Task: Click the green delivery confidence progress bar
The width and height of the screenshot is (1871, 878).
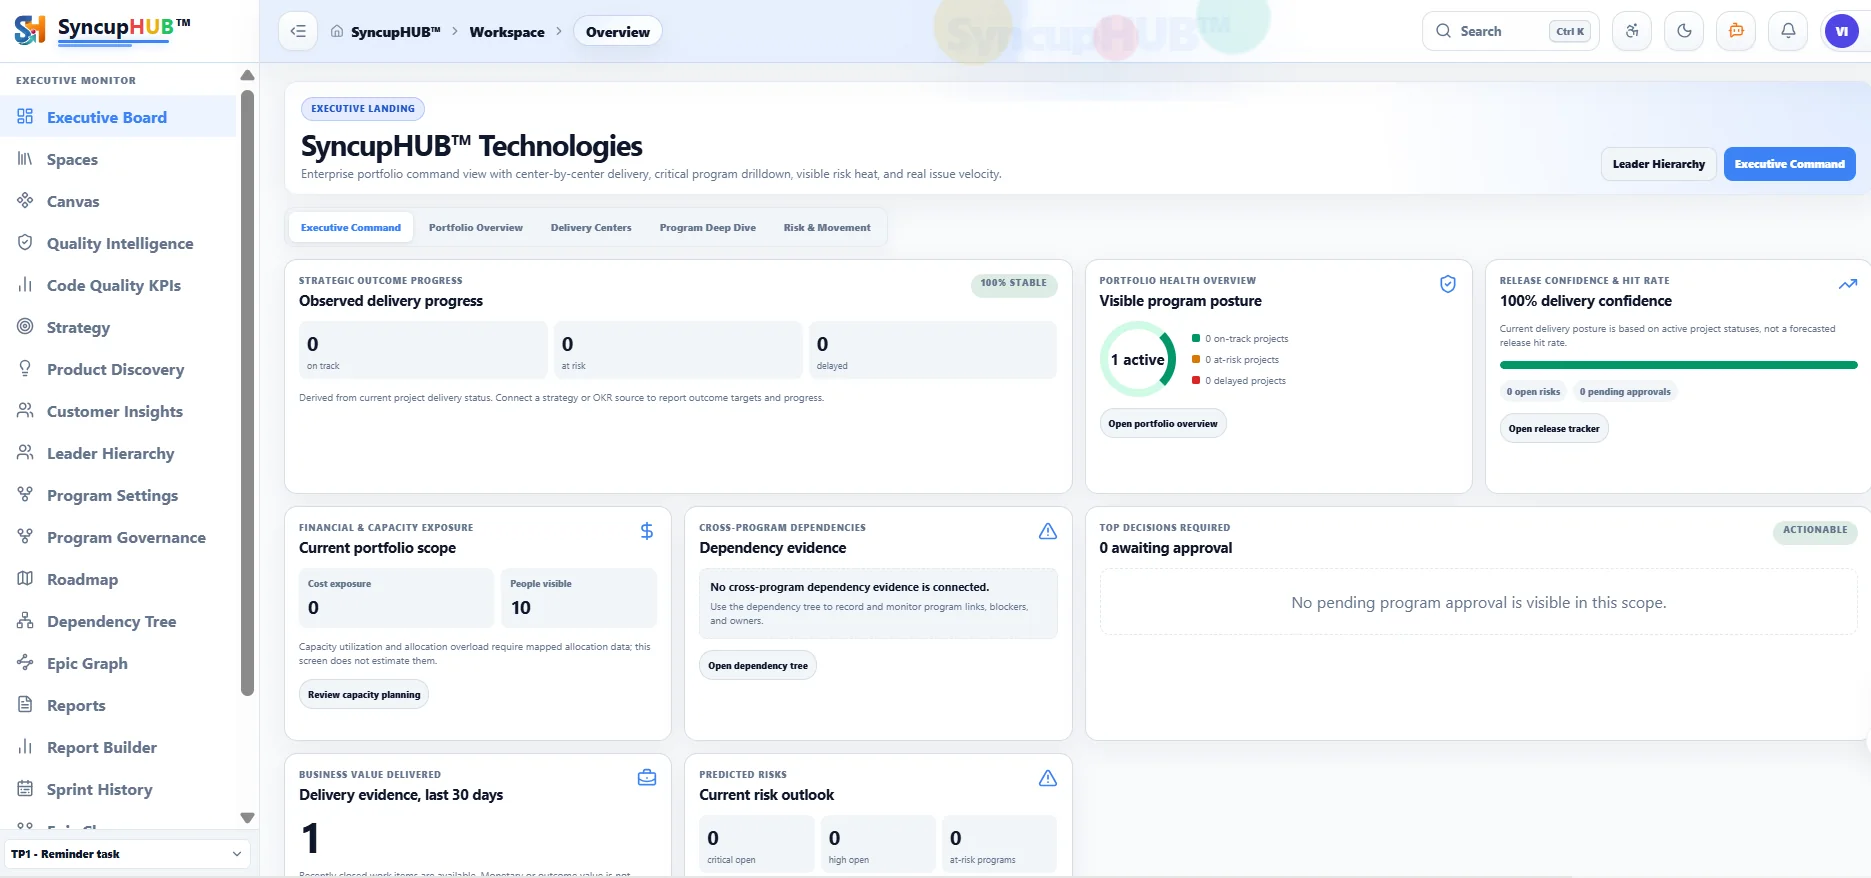Action: click(x=1678, y=365)
